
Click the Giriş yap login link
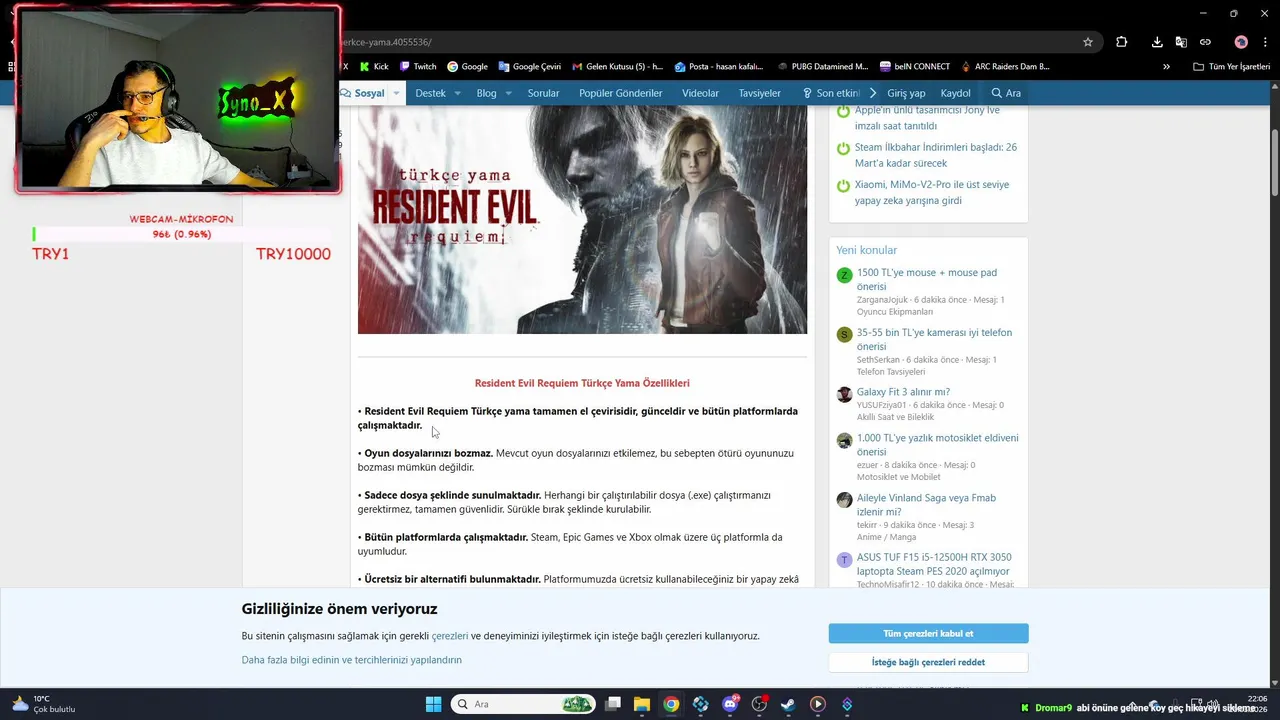pyautogui.click(x=906, y=93)
